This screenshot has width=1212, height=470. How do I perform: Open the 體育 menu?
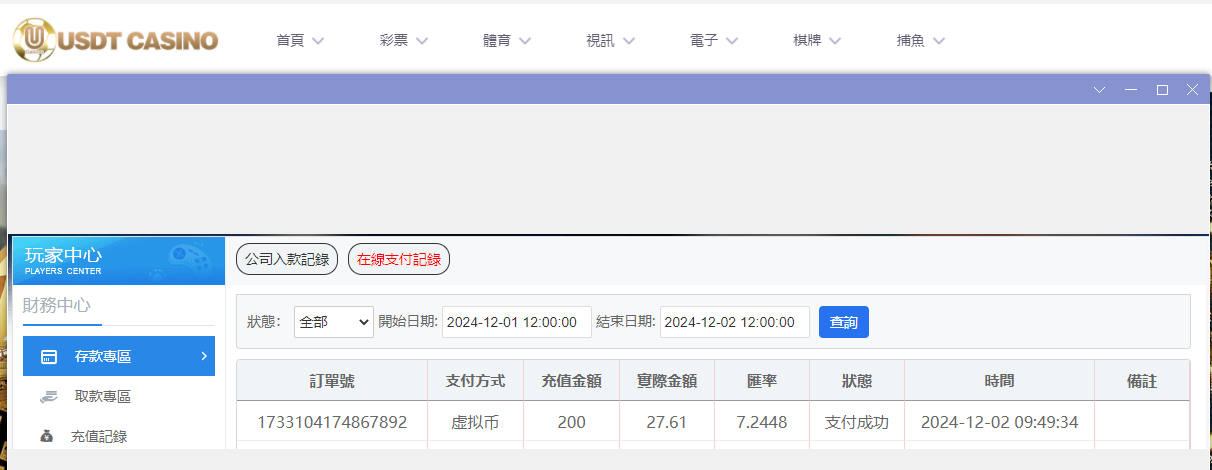pyautogui.click(x=507, y=41)
